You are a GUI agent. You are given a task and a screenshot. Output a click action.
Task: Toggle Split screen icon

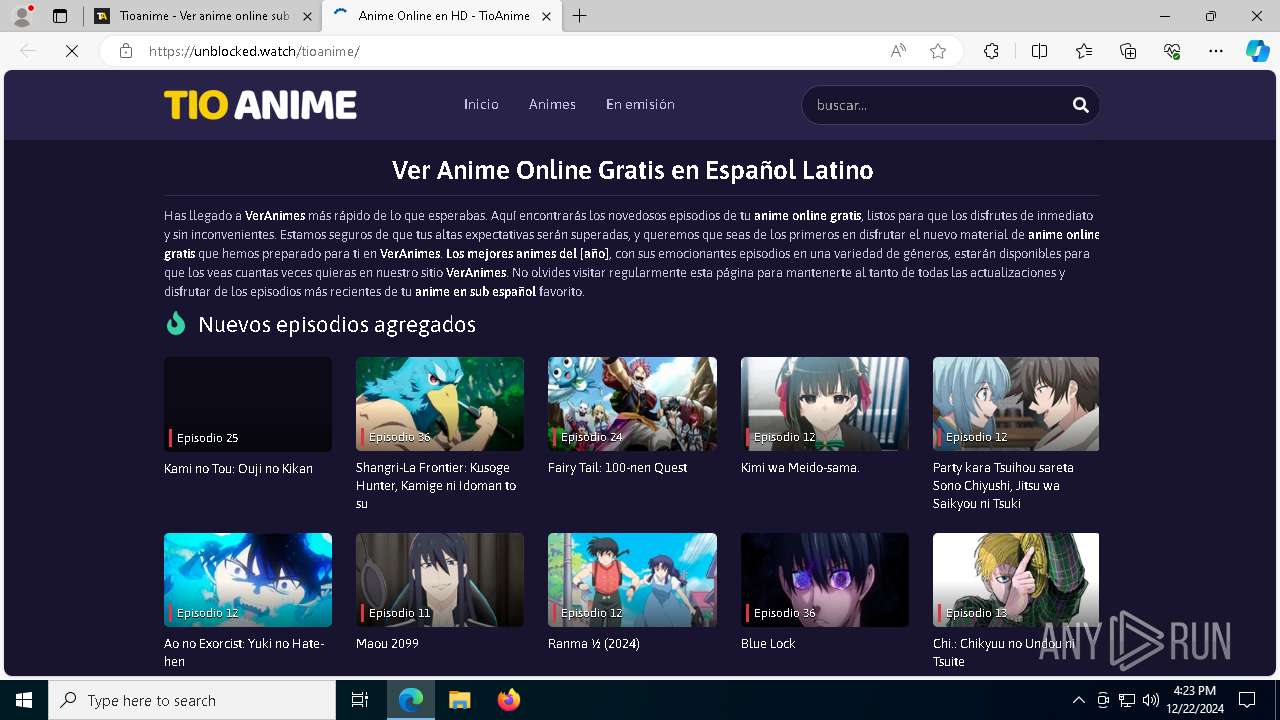pos(1039,51)
